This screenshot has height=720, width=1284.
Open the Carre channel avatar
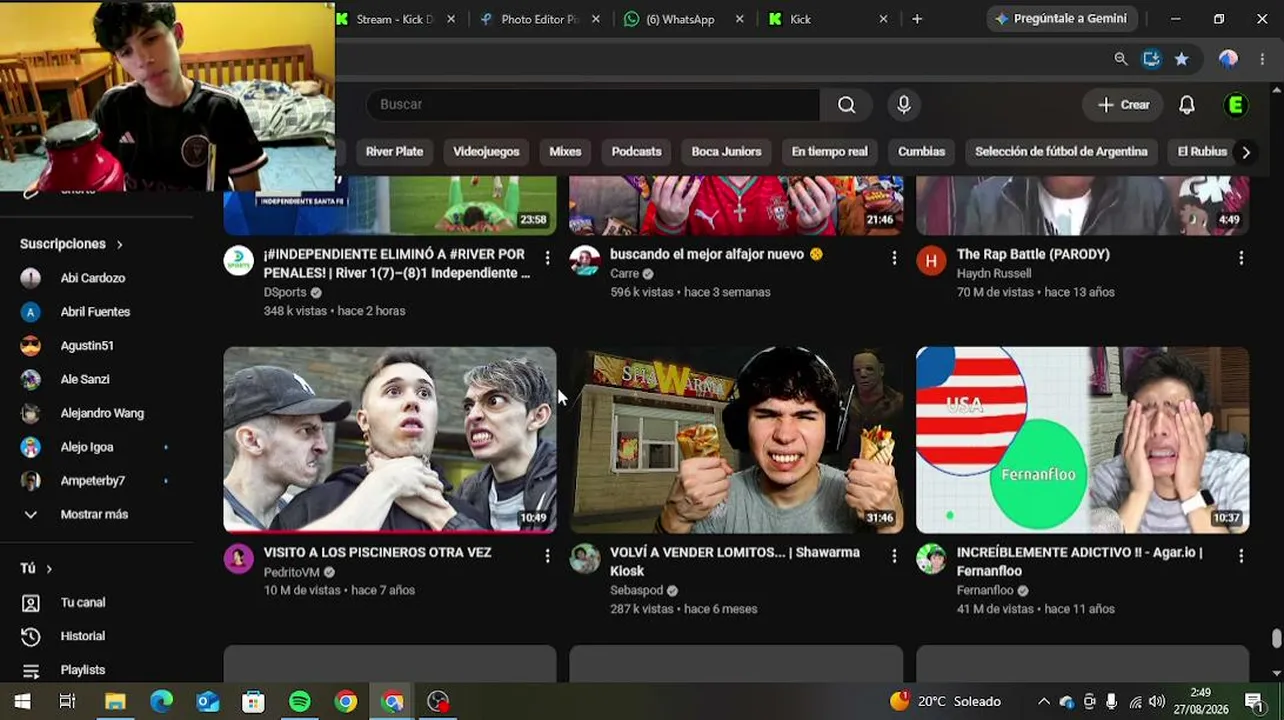click(585, 261)
